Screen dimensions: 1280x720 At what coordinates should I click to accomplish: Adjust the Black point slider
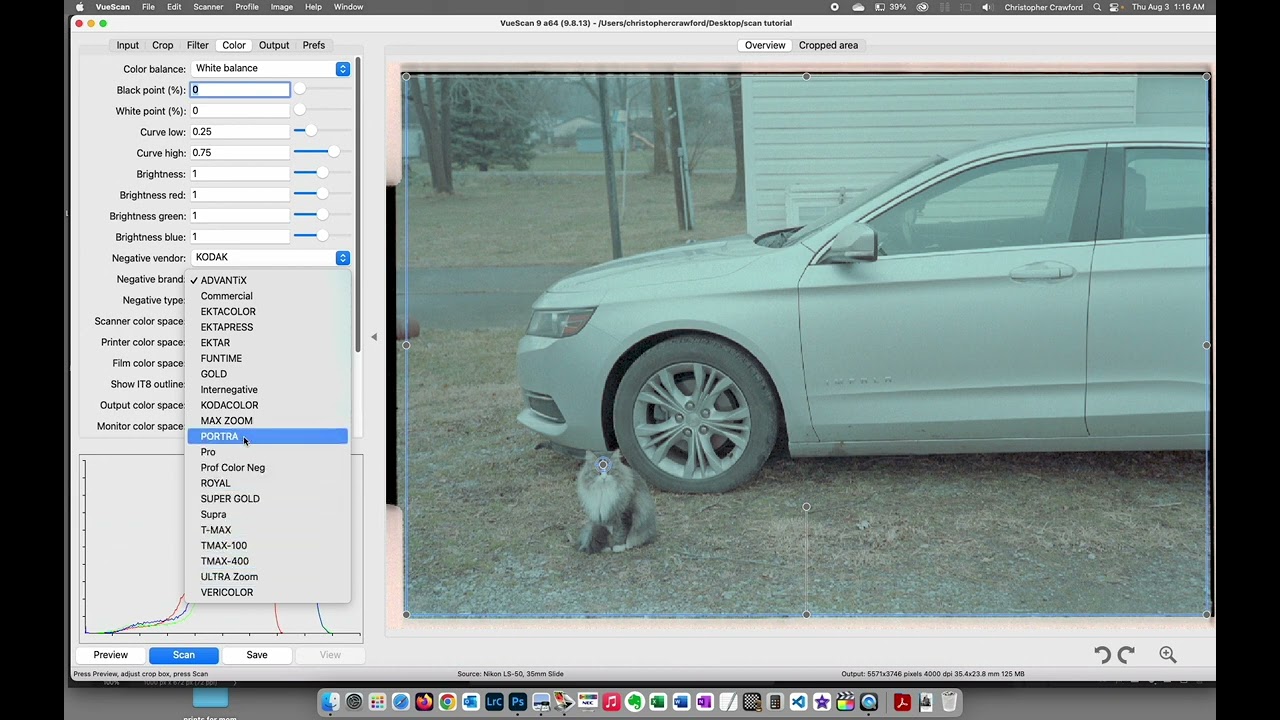pyautogui.click(x=300, y=90)
